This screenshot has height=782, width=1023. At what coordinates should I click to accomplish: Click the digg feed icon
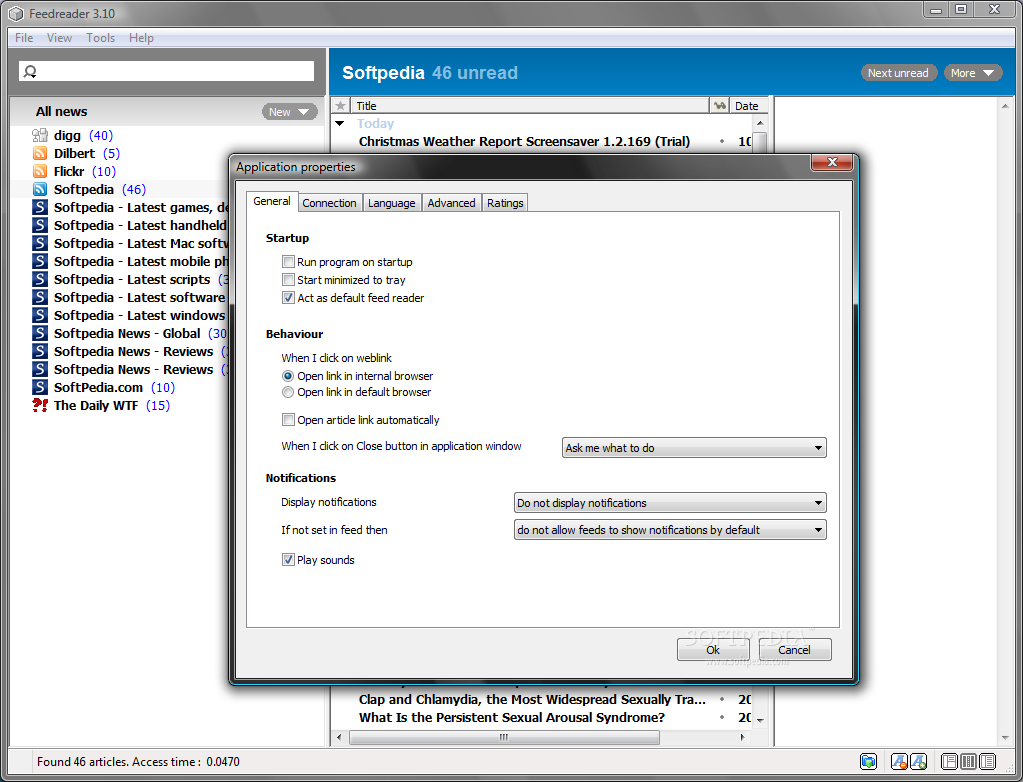pyautogui.click(x=40, y=135)
